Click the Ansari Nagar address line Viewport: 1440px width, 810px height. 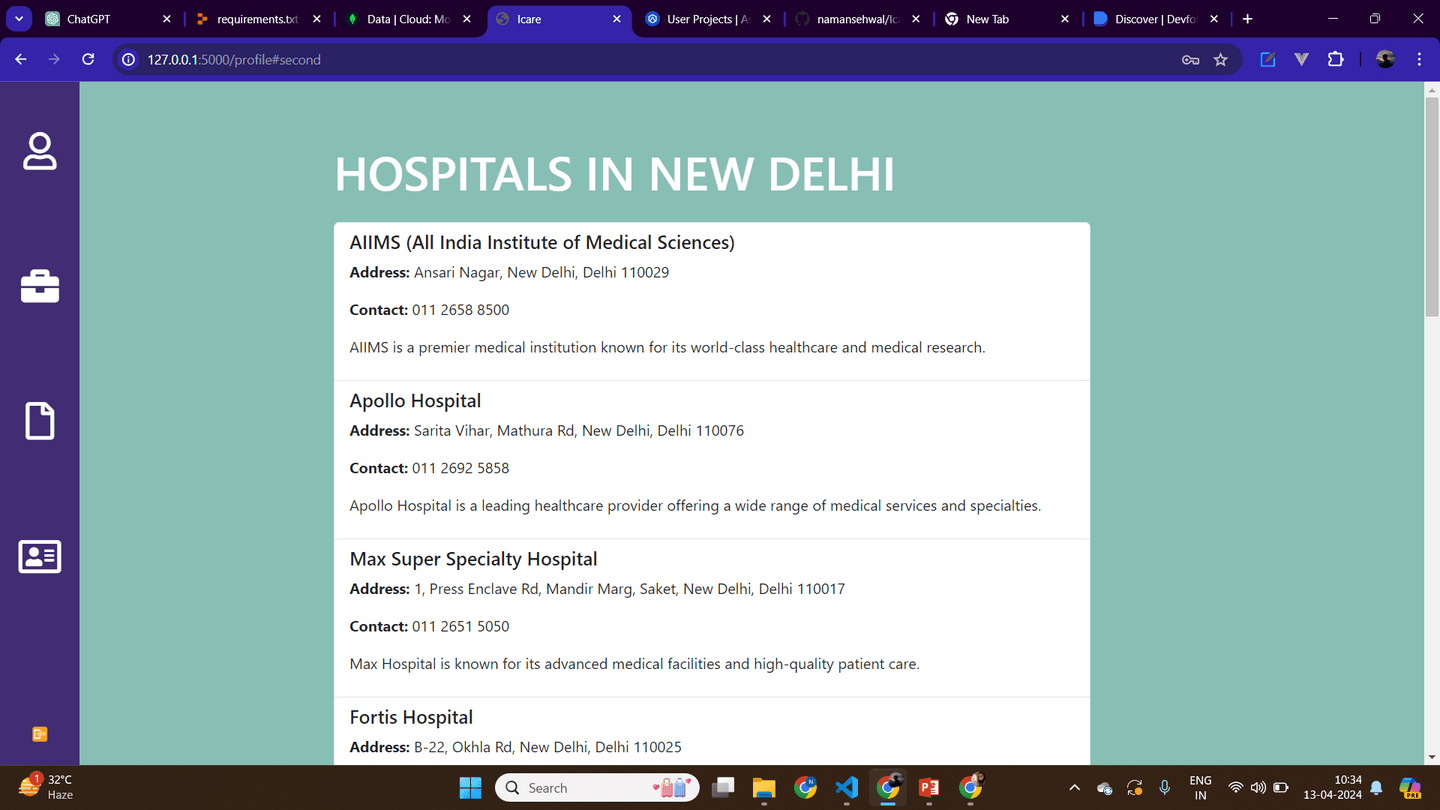[509, 272]
